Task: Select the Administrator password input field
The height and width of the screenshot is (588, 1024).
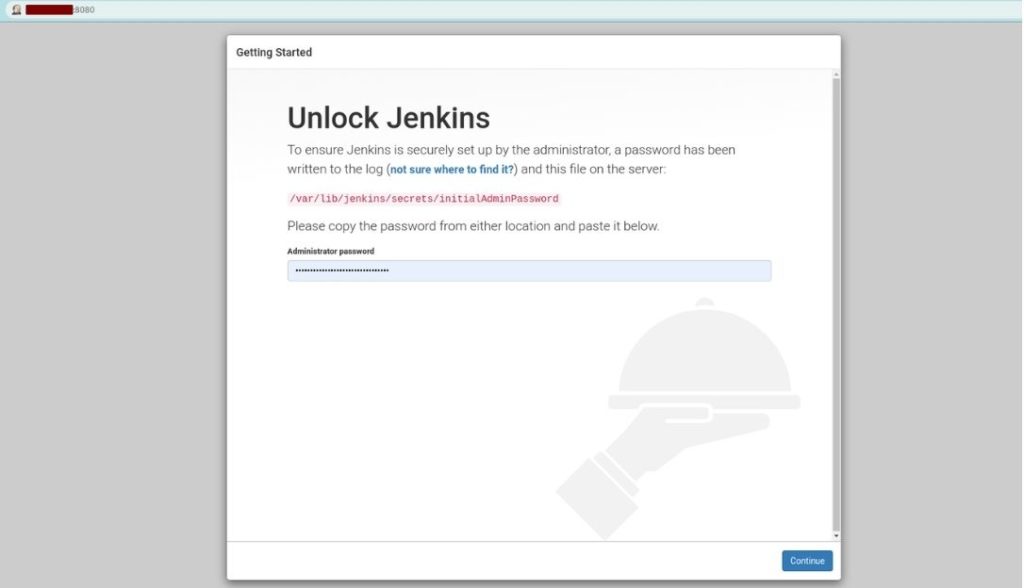Action: [x=529, y=270]
